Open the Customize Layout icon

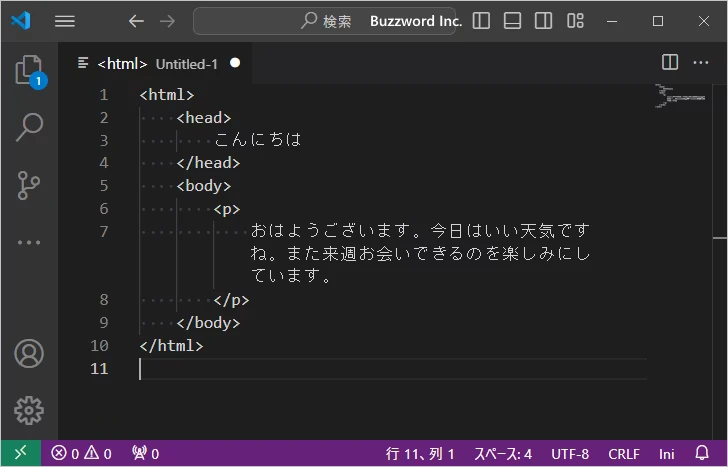(575, 21)
